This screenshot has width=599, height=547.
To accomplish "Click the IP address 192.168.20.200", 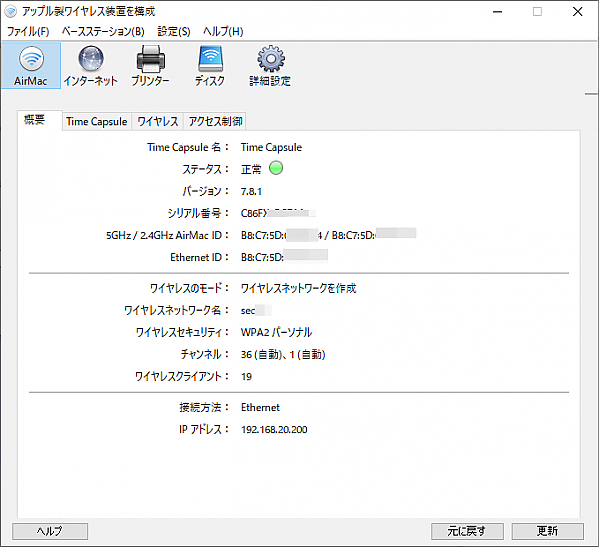I will 274,430.
